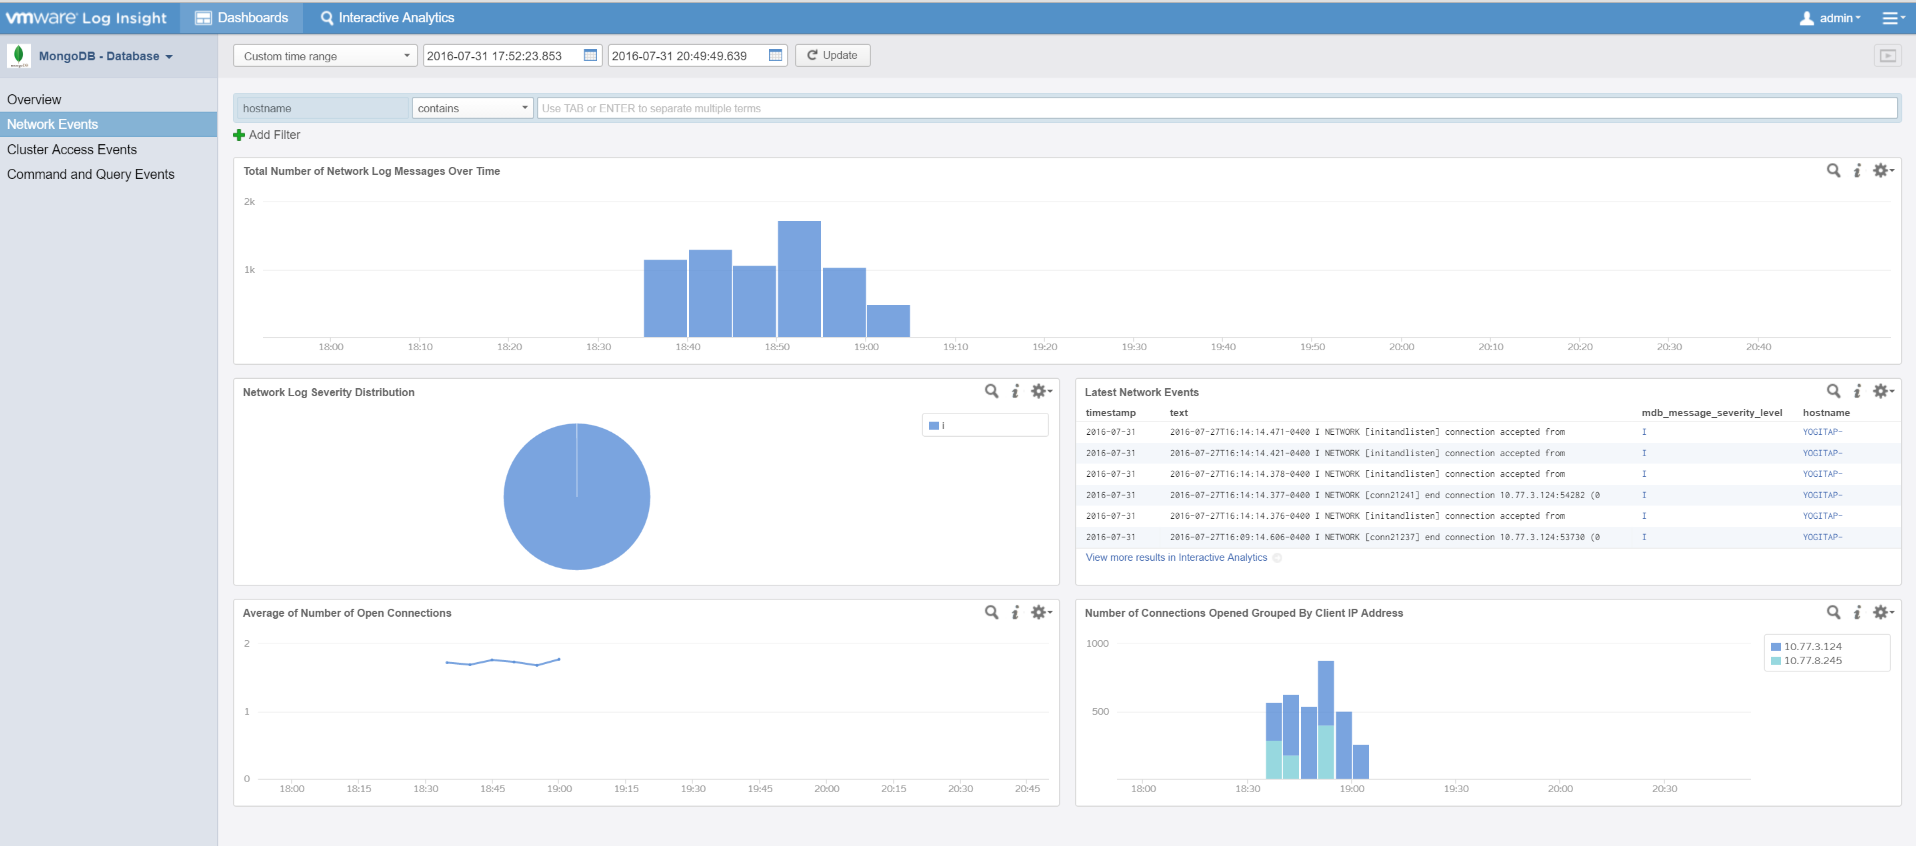Click the timestamp column header
The width and height of the screenshot is (1916, 846).
click(x=1110, y=413)
